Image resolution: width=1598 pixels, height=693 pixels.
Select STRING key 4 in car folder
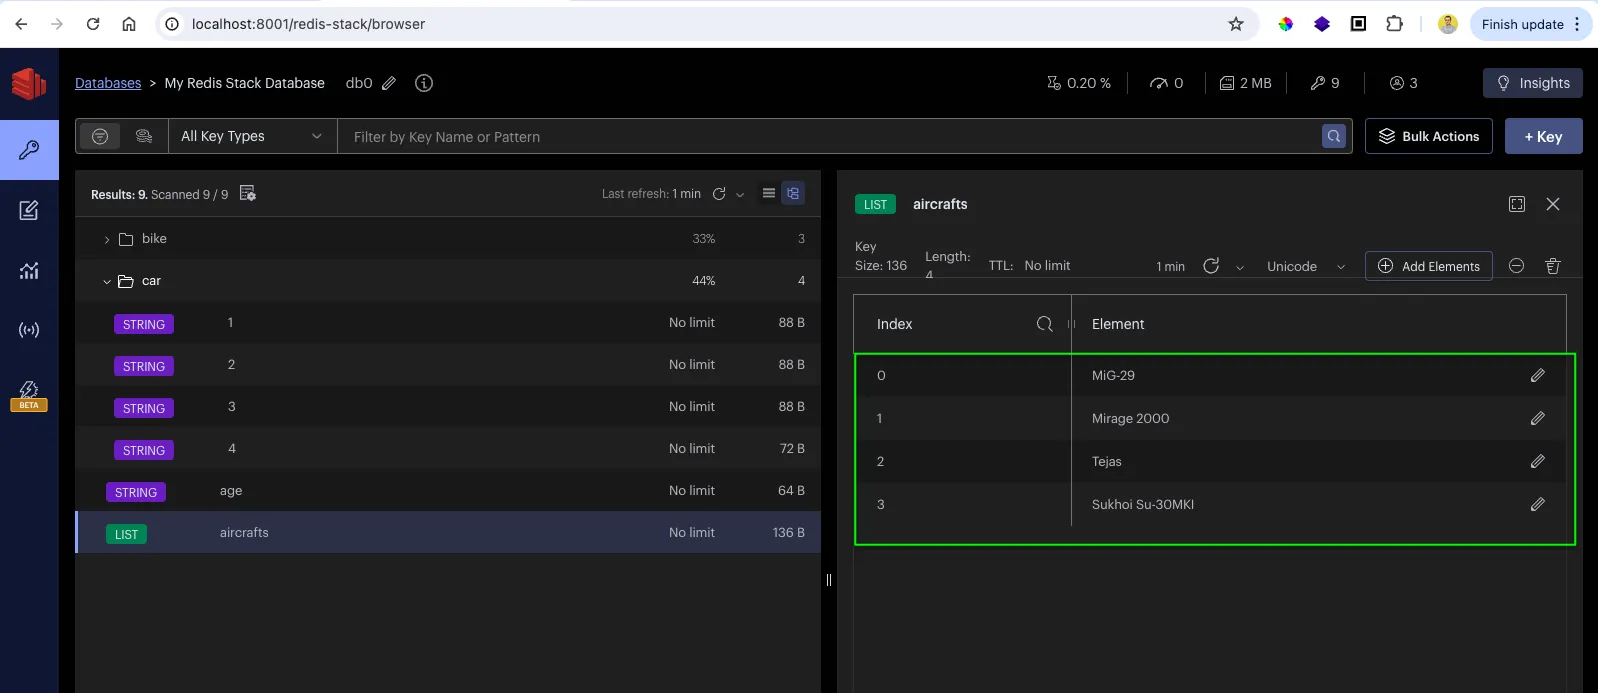[x=448, y=449]
